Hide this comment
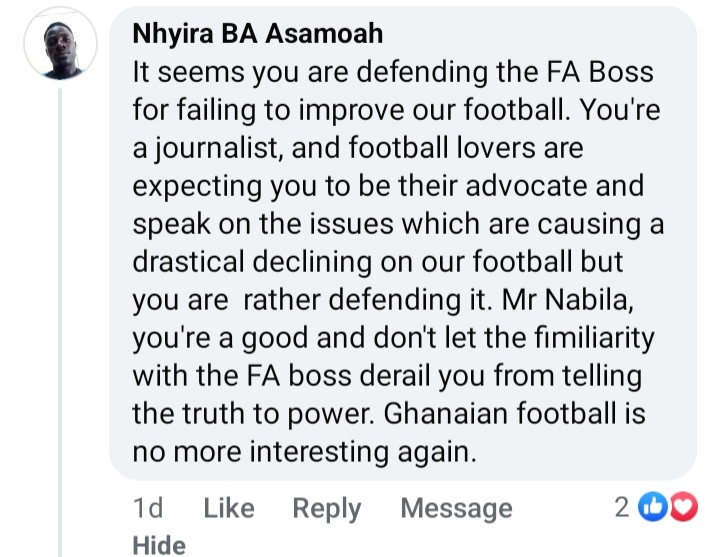This screenshot has height=557, width=720. [159, 544]
